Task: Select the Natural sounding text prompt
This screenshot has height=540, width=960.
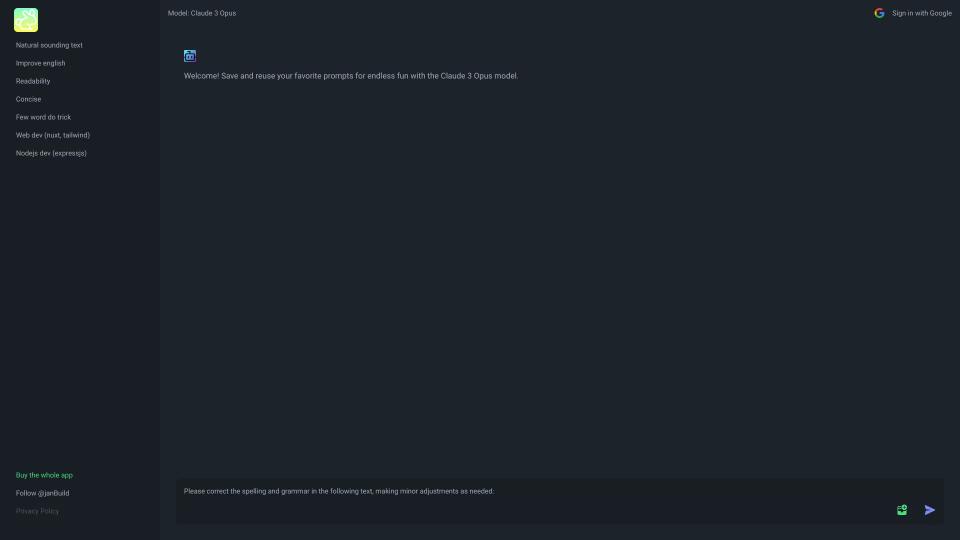Action: tap(49, 45)
